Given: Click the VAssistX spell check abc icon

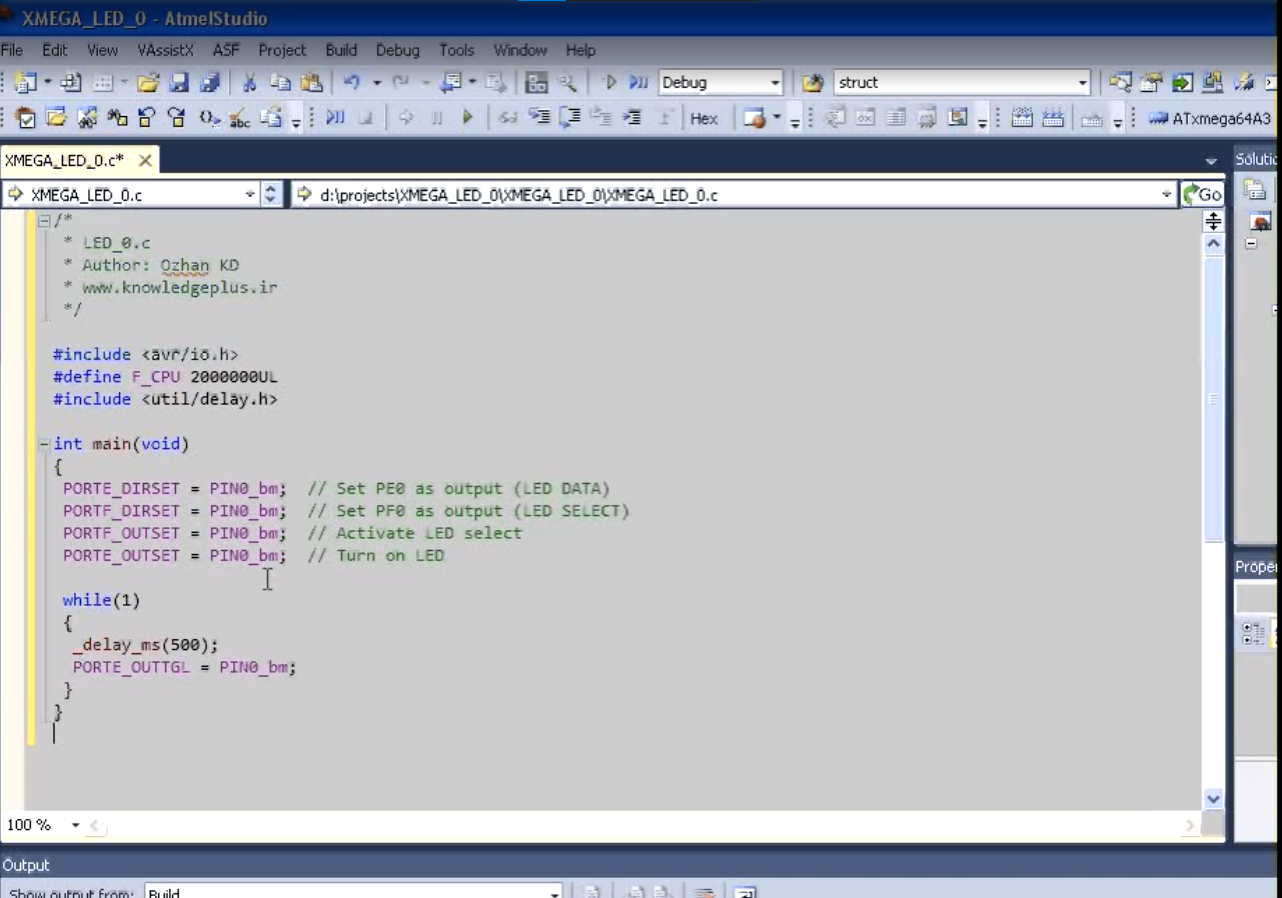Looking at the screenshot, I should tap(239, 118).
